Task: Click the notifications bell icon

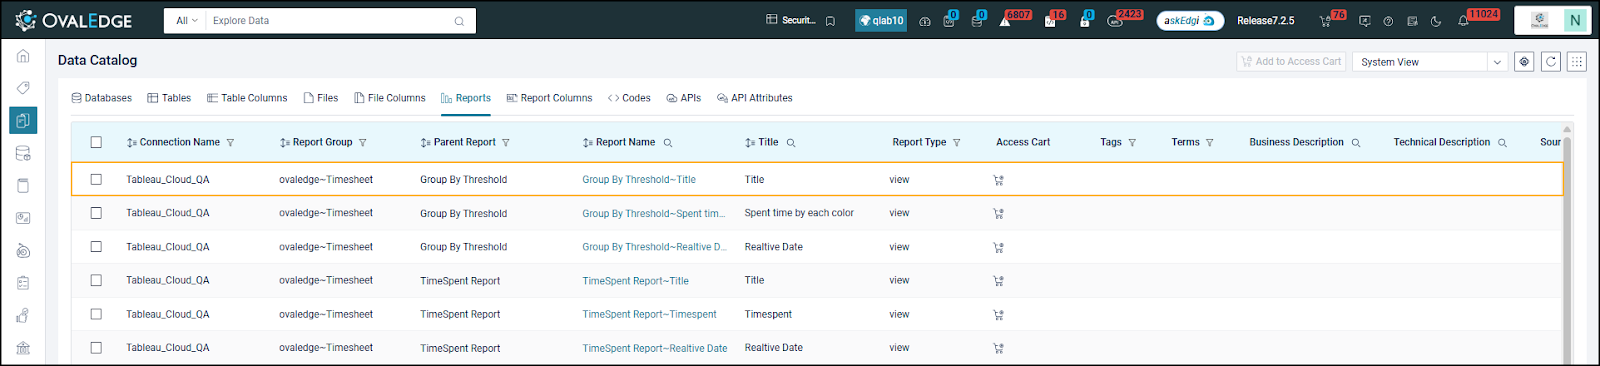Action: point(1463,21)
